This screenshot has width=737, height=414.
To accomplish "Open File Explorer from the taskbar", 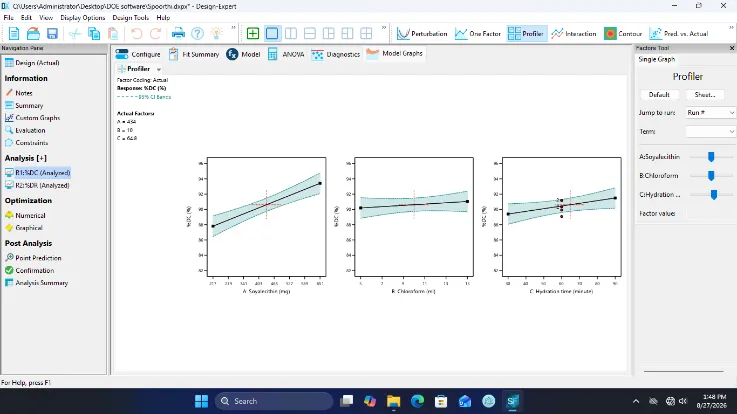I will tap(393, 401).
